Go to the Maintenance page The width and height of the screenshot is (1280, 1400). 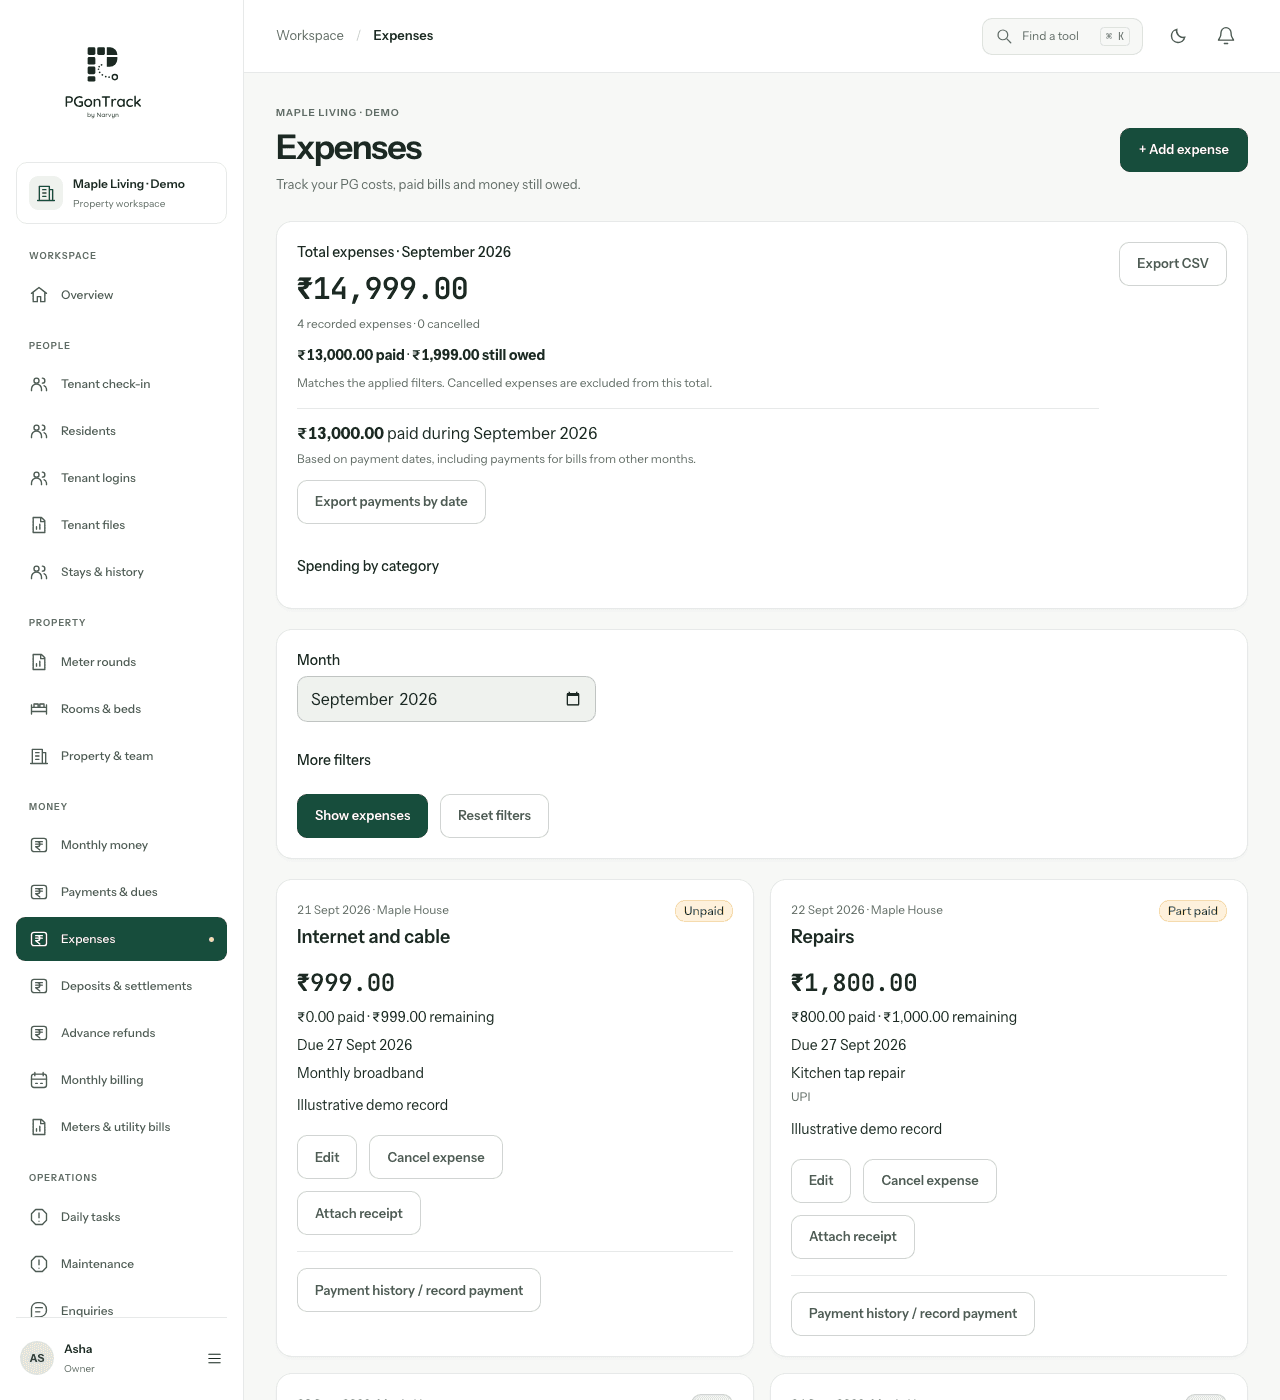point(121,1264)
